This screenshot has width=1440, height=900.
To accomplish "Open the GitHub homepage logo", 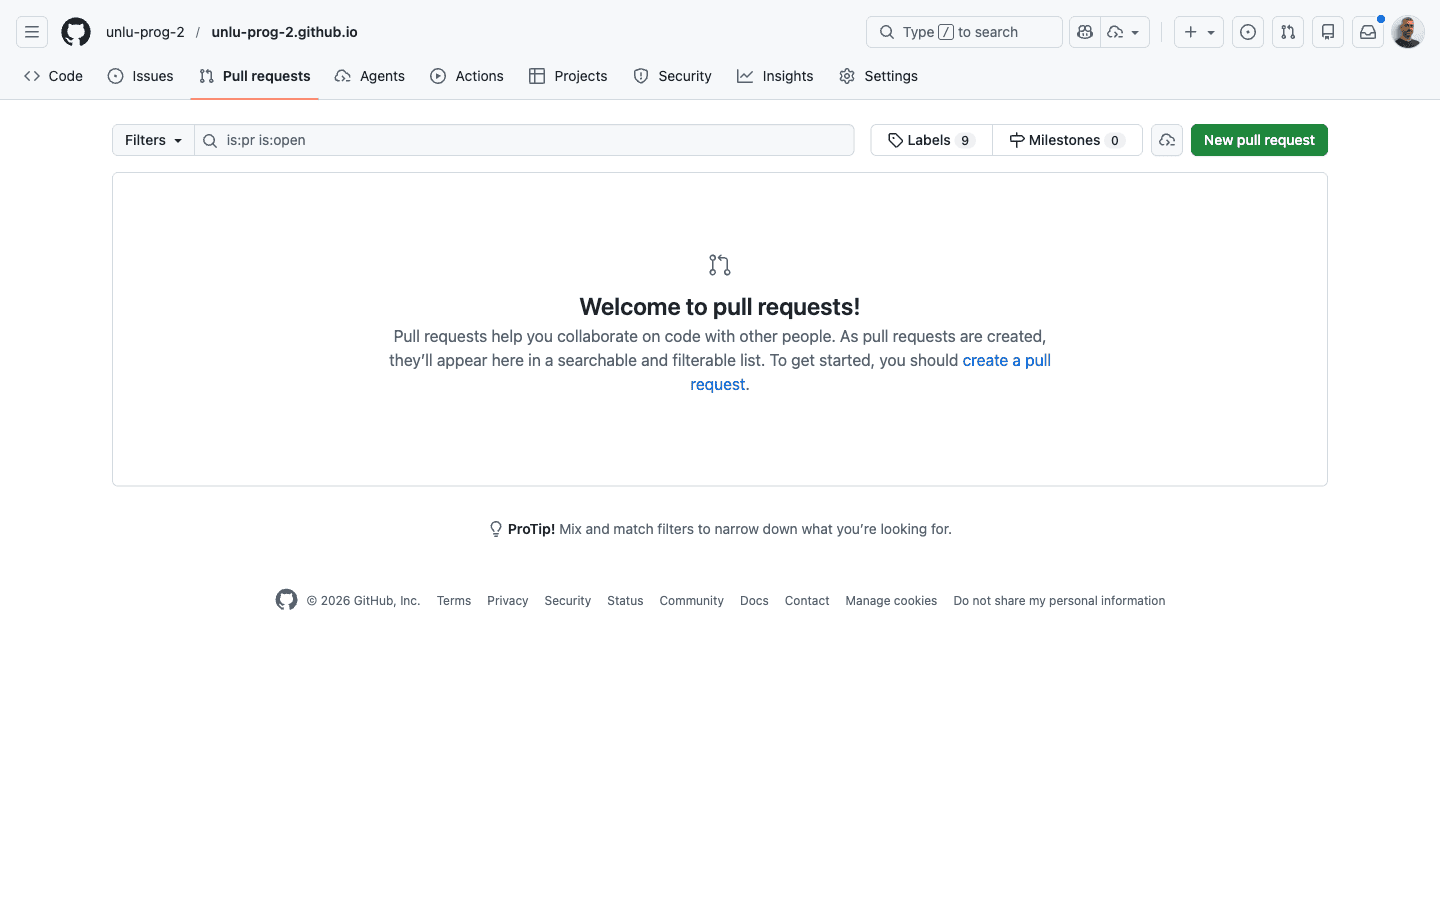I will click(75, 31).
